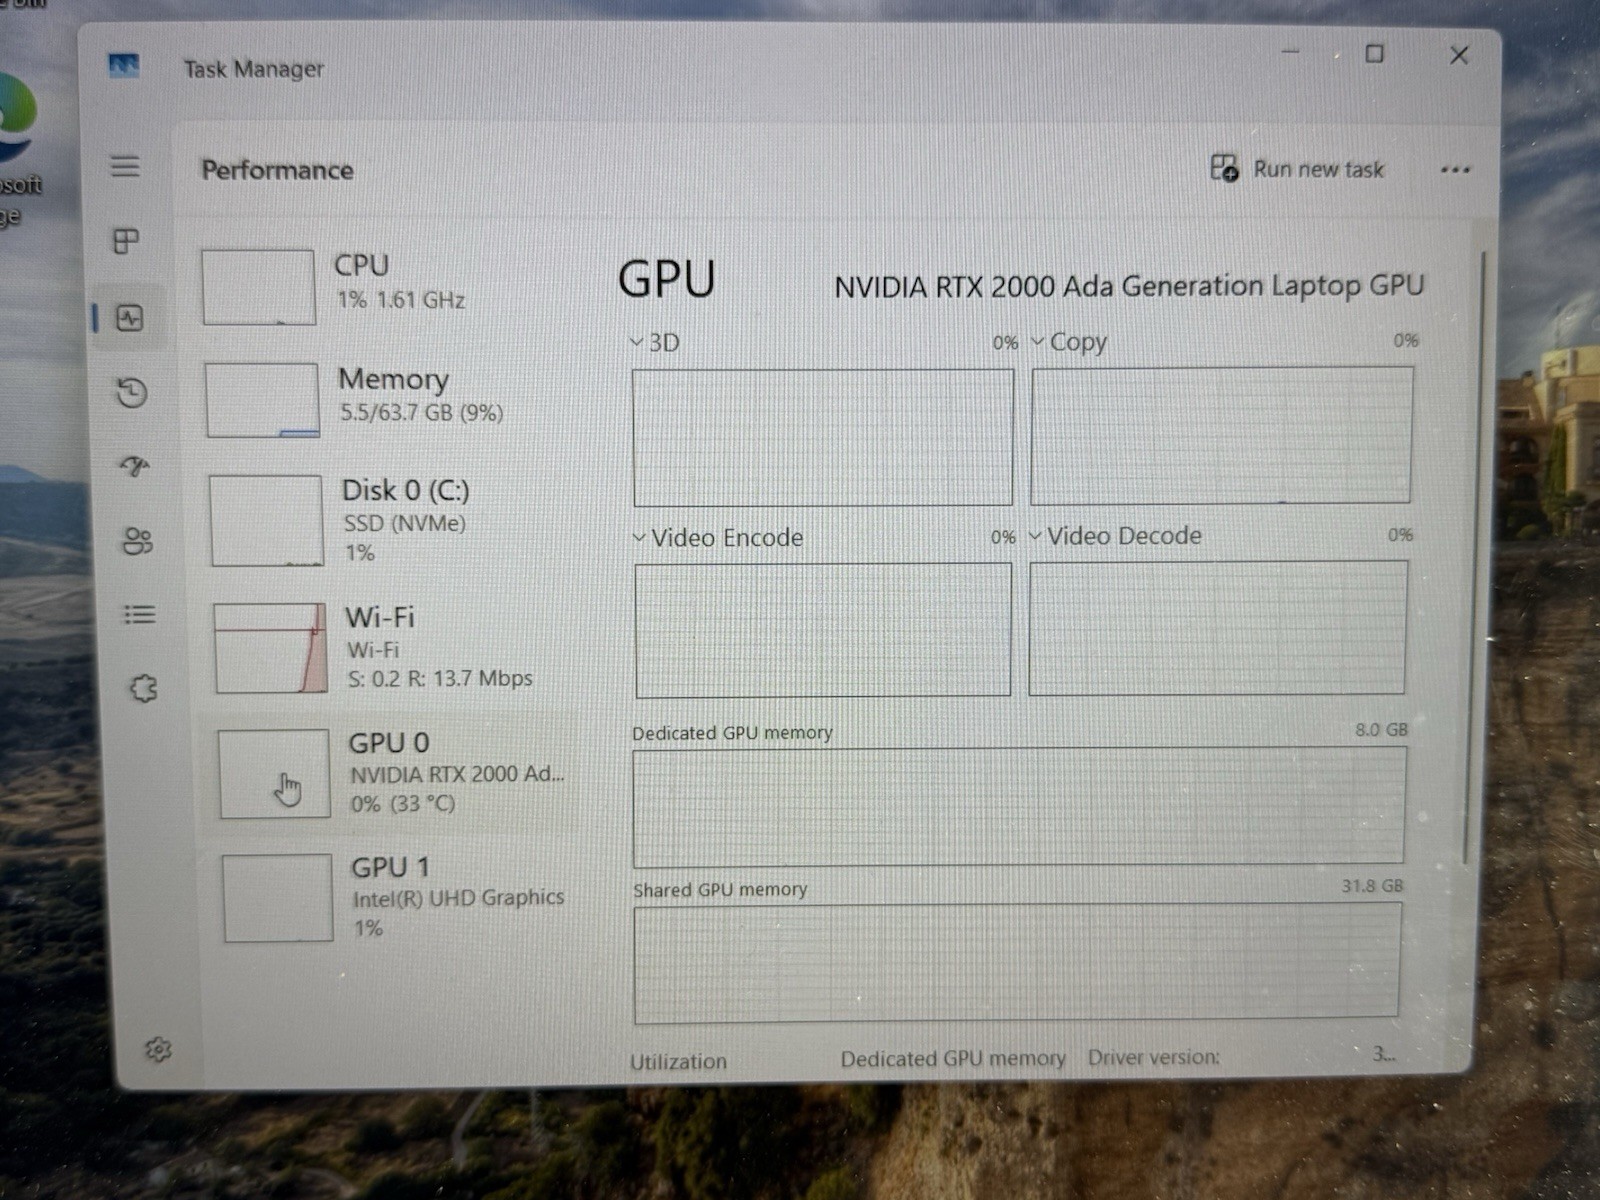This screenshot has width=1600, height=1200.
Task: Click the Utilization label at bottom
Action: pos(678,1061)
